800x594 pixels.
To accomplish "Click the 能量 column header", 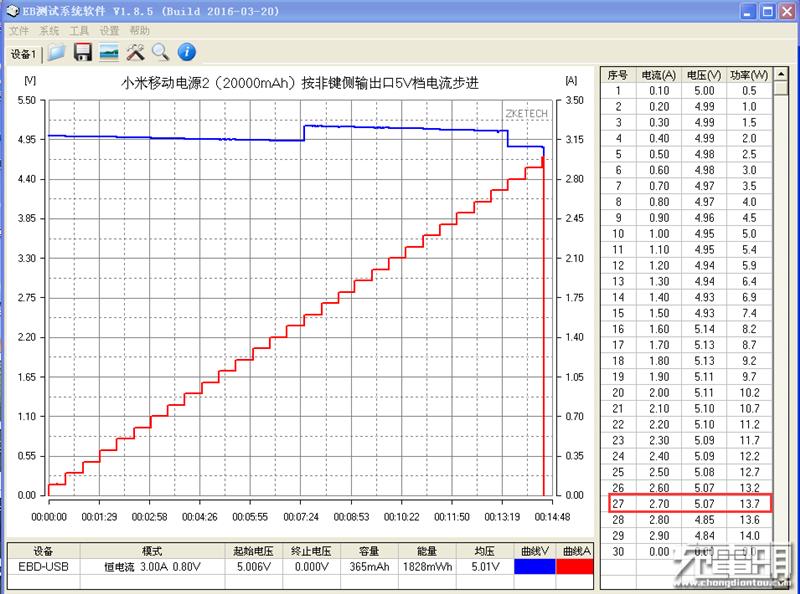I will click(427, 551).
